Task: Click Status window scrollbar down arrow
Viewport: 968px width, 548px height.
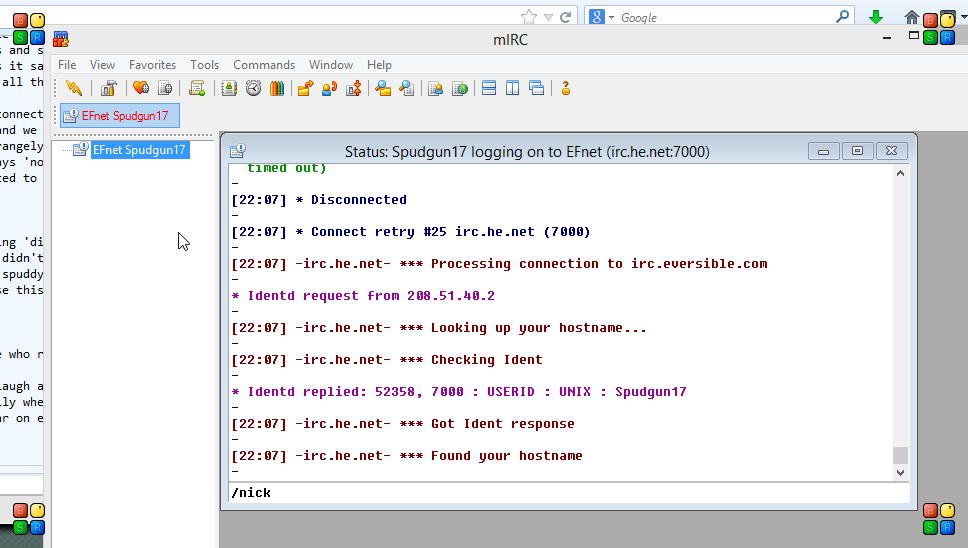Action: (900, 473)
